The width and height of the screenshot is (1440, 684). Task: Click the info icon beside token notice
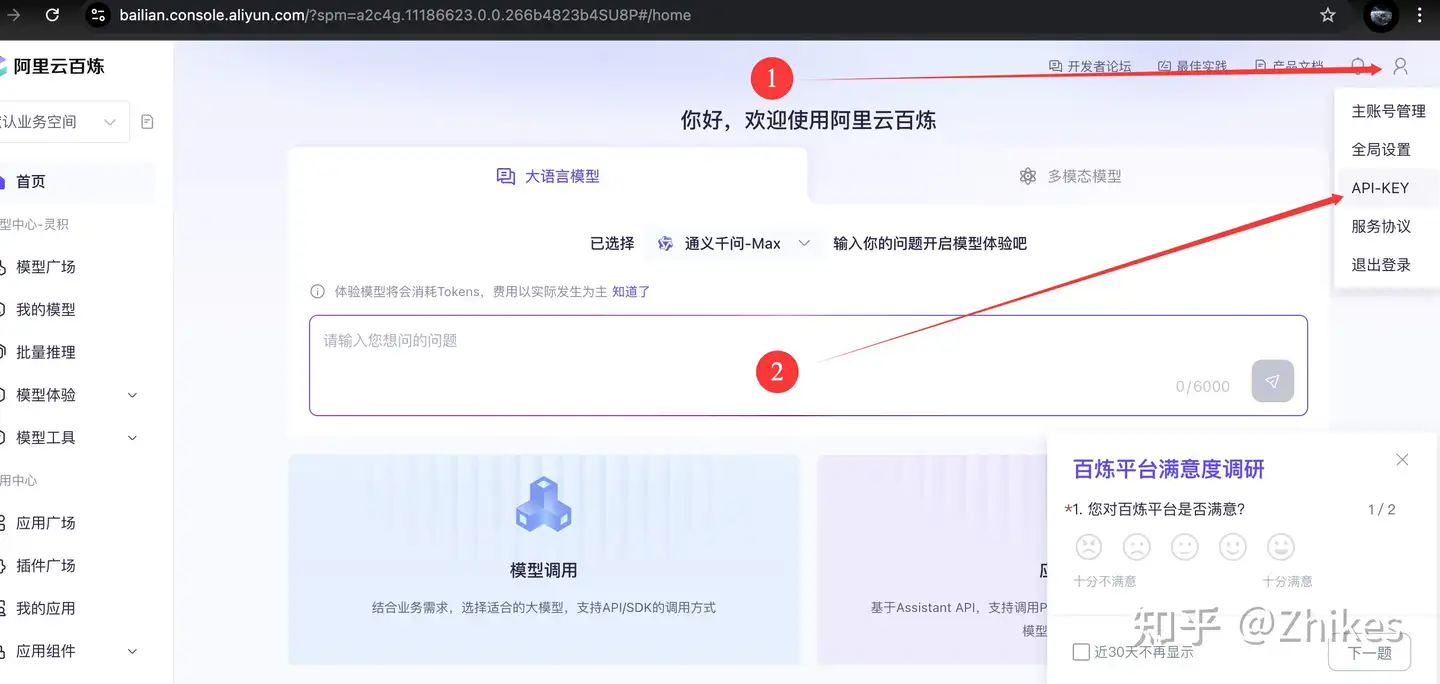(x=317, y=292)
